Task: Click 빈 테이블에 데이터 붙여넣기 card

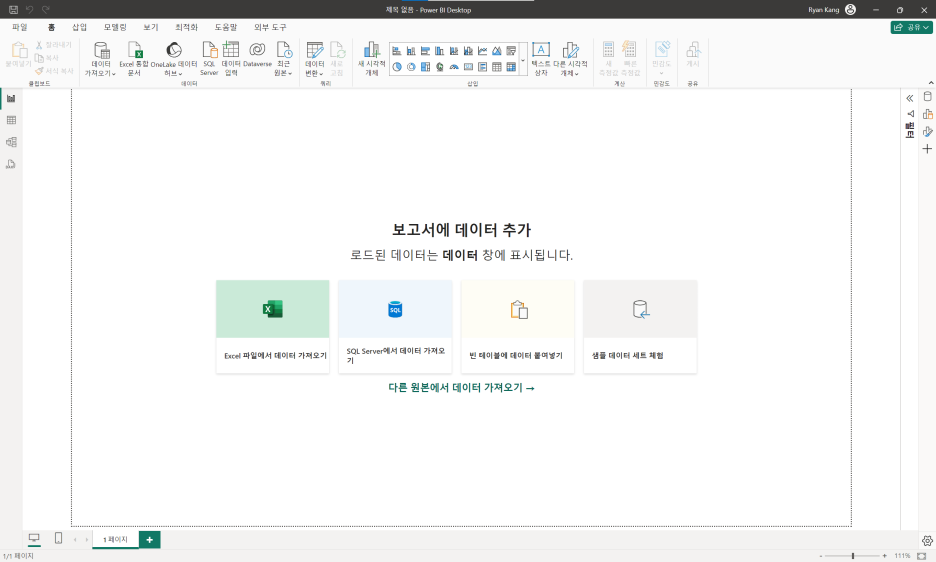Action: coord(518,327)
